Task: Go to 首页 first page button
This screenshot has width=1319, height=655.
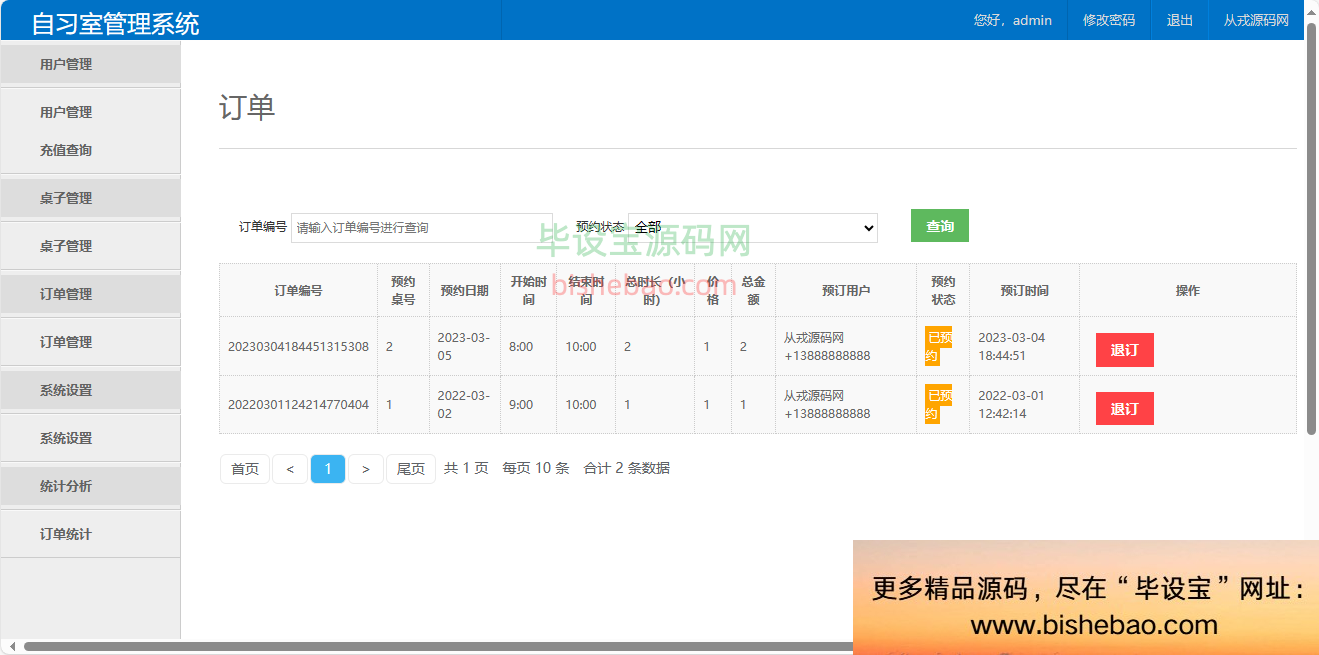Action: 244,468
